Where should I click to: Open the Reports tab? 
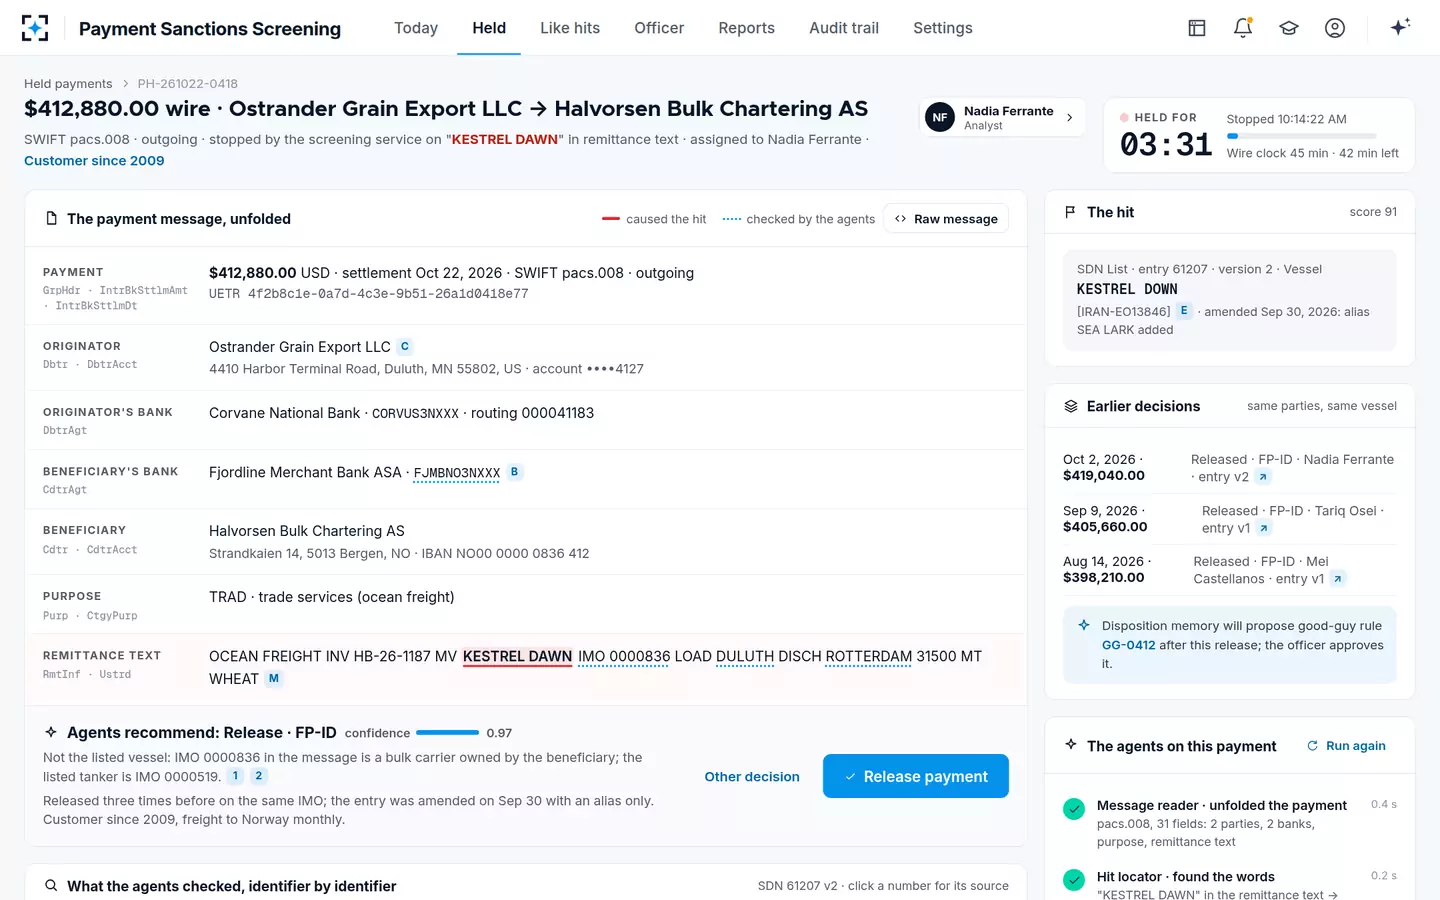point(746,28)
